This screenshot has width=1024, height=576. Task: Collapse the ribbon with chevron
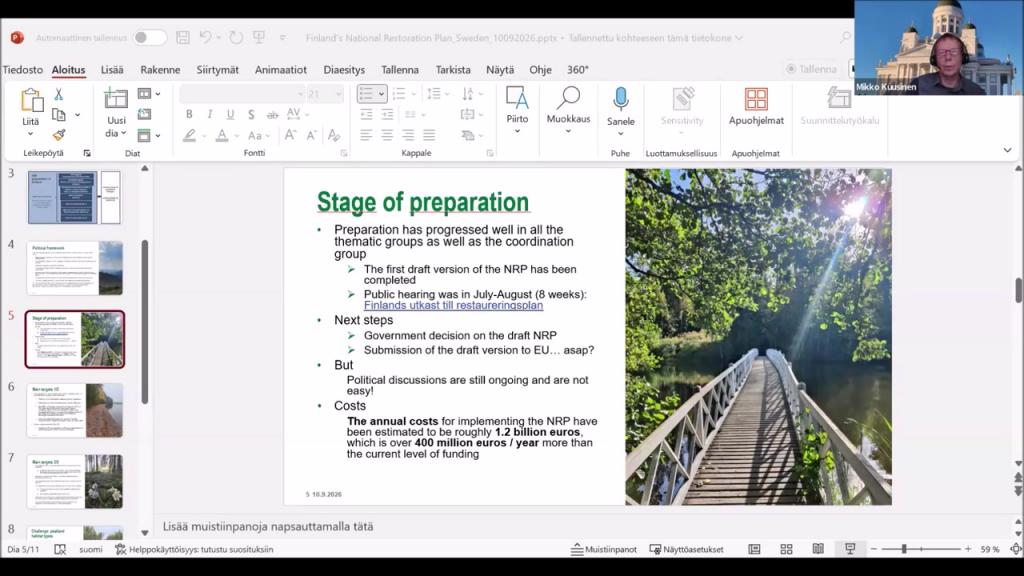point(1007,150)
